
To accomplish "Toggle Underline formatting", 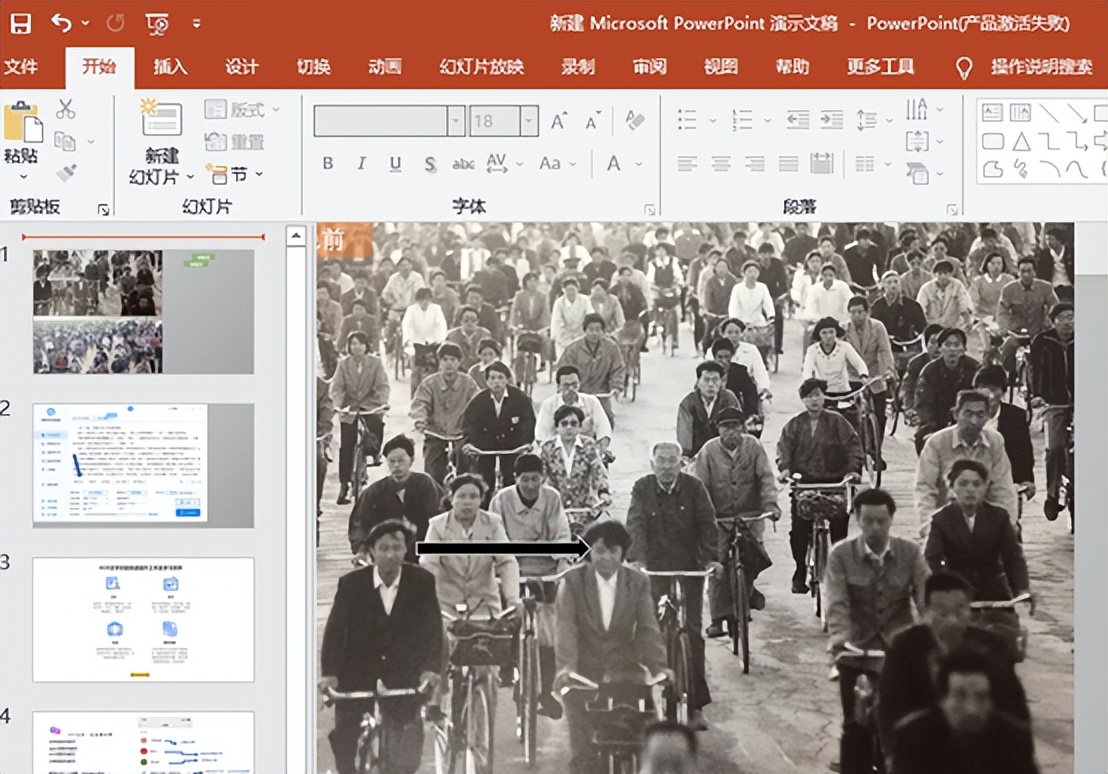I will [x=395, y=164].
